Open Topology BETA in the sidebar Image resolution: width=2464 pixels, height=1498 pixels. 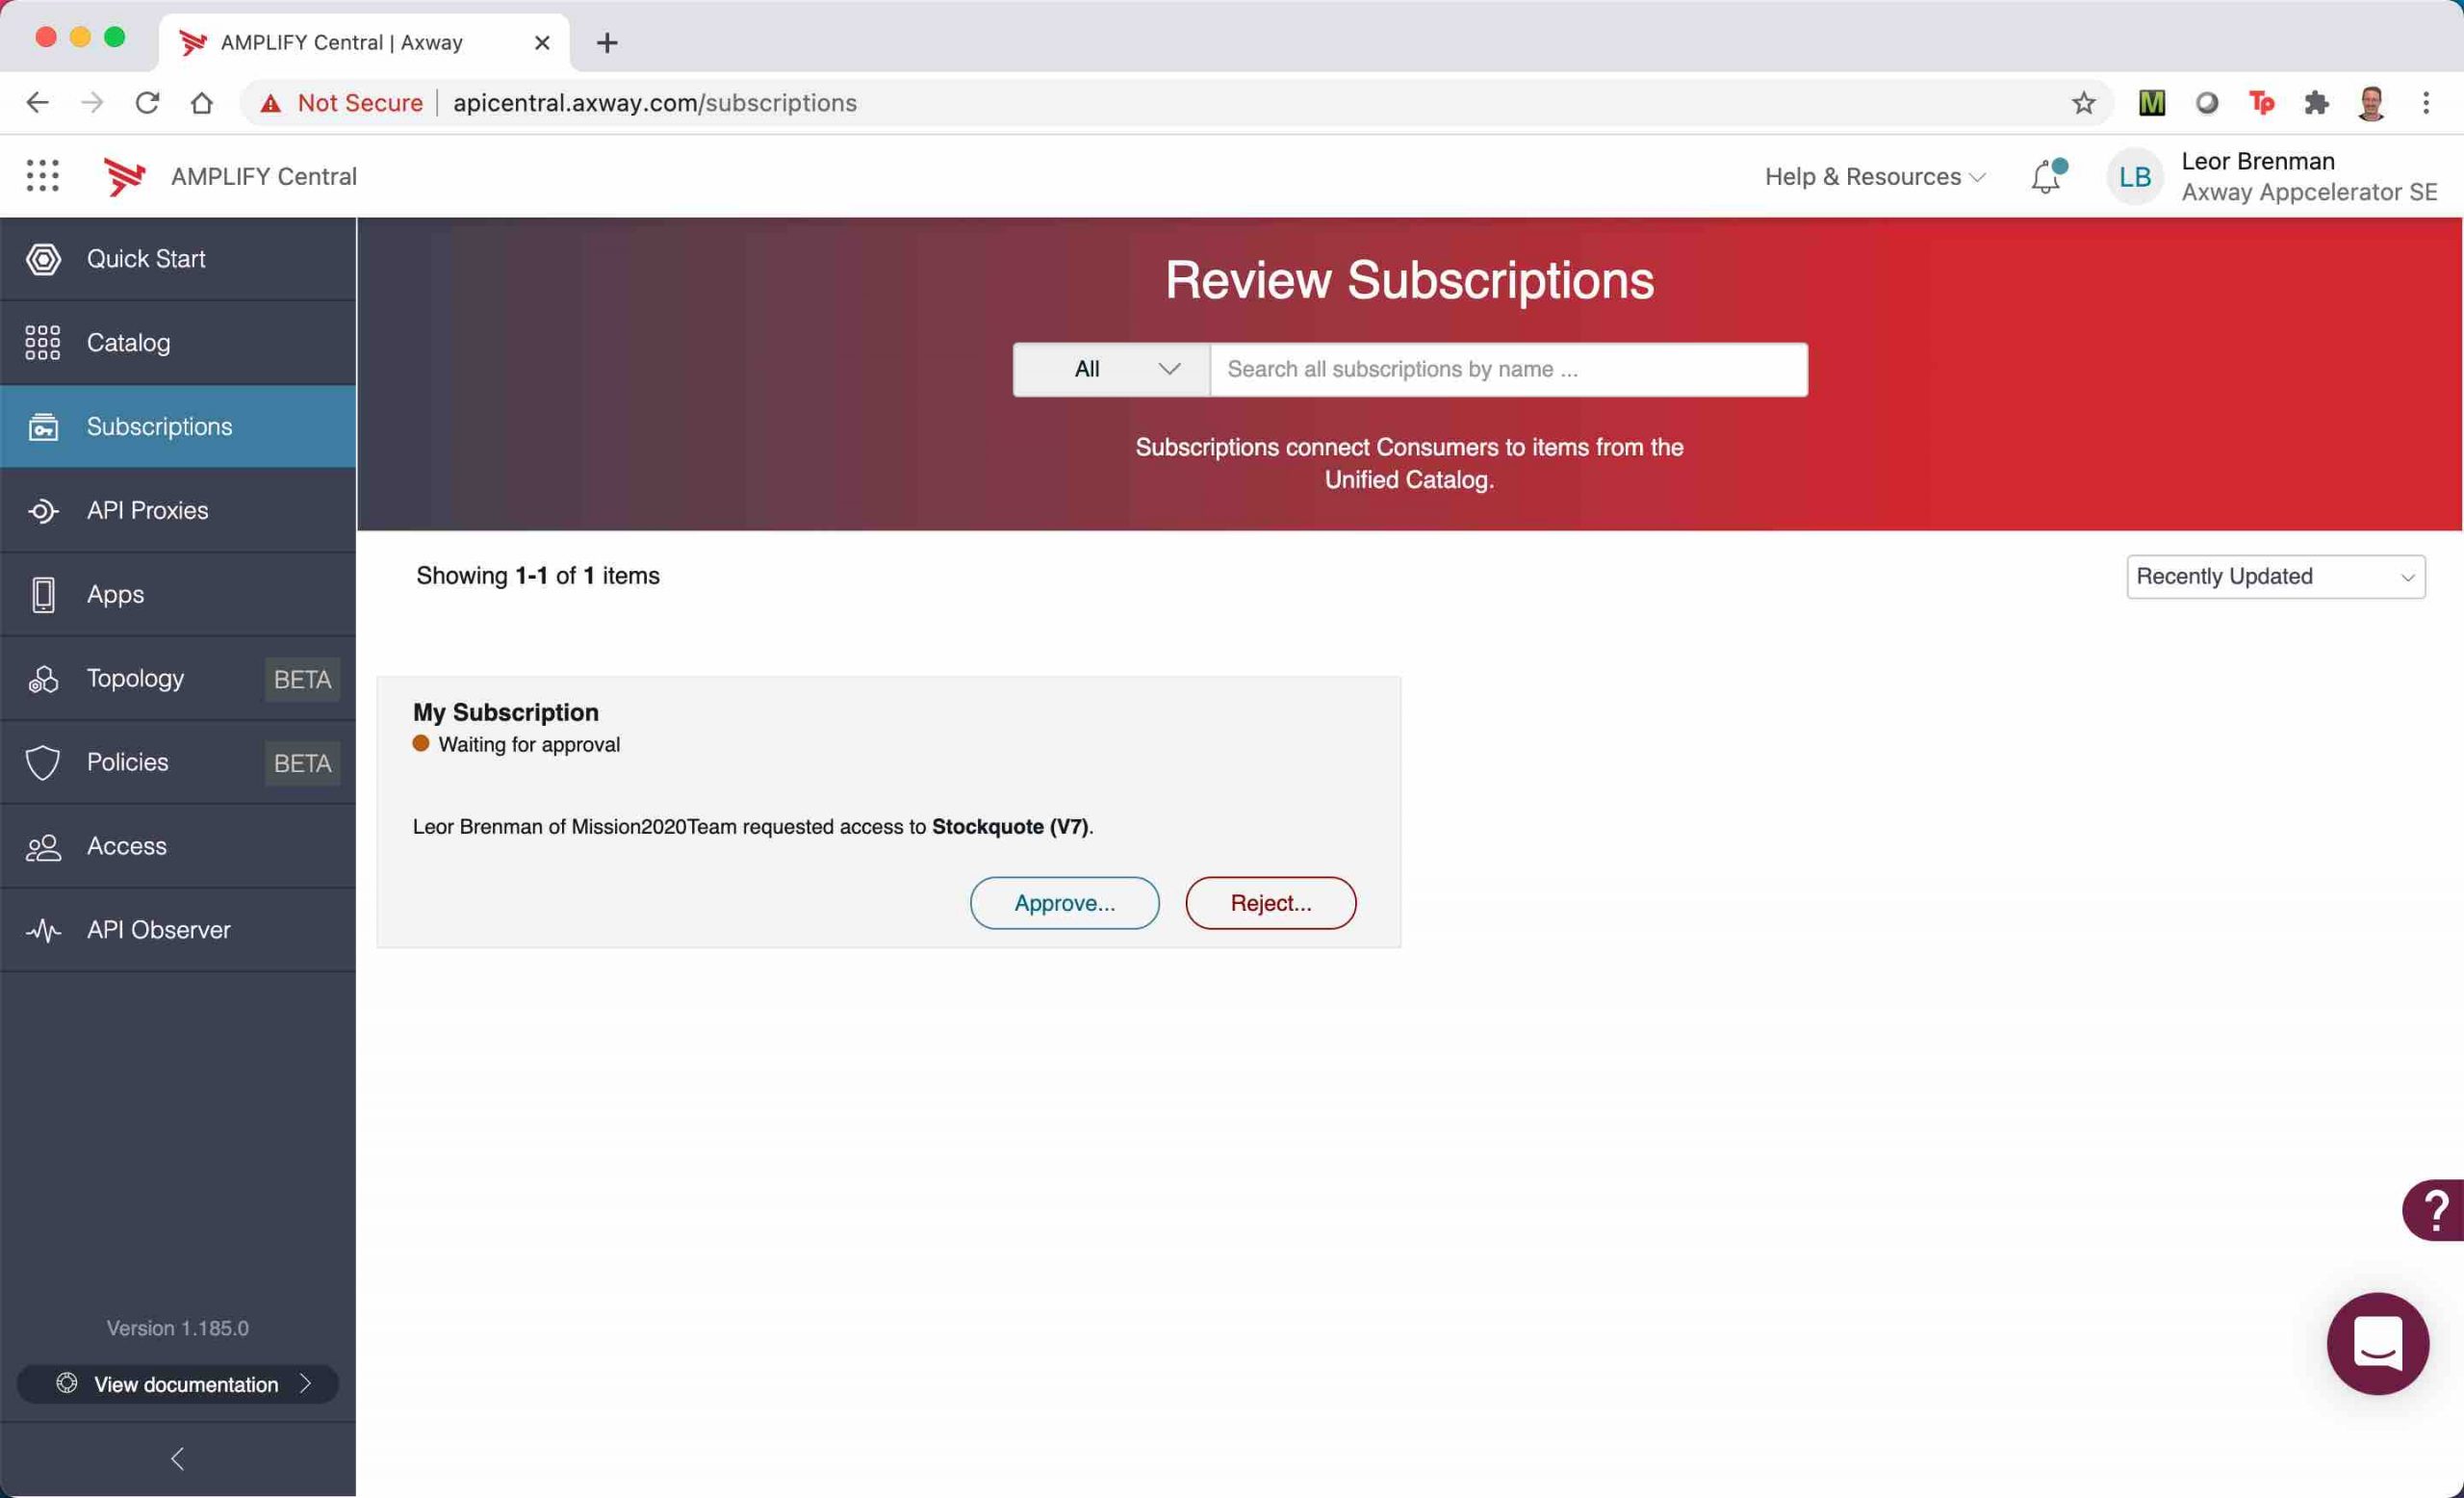178,679
